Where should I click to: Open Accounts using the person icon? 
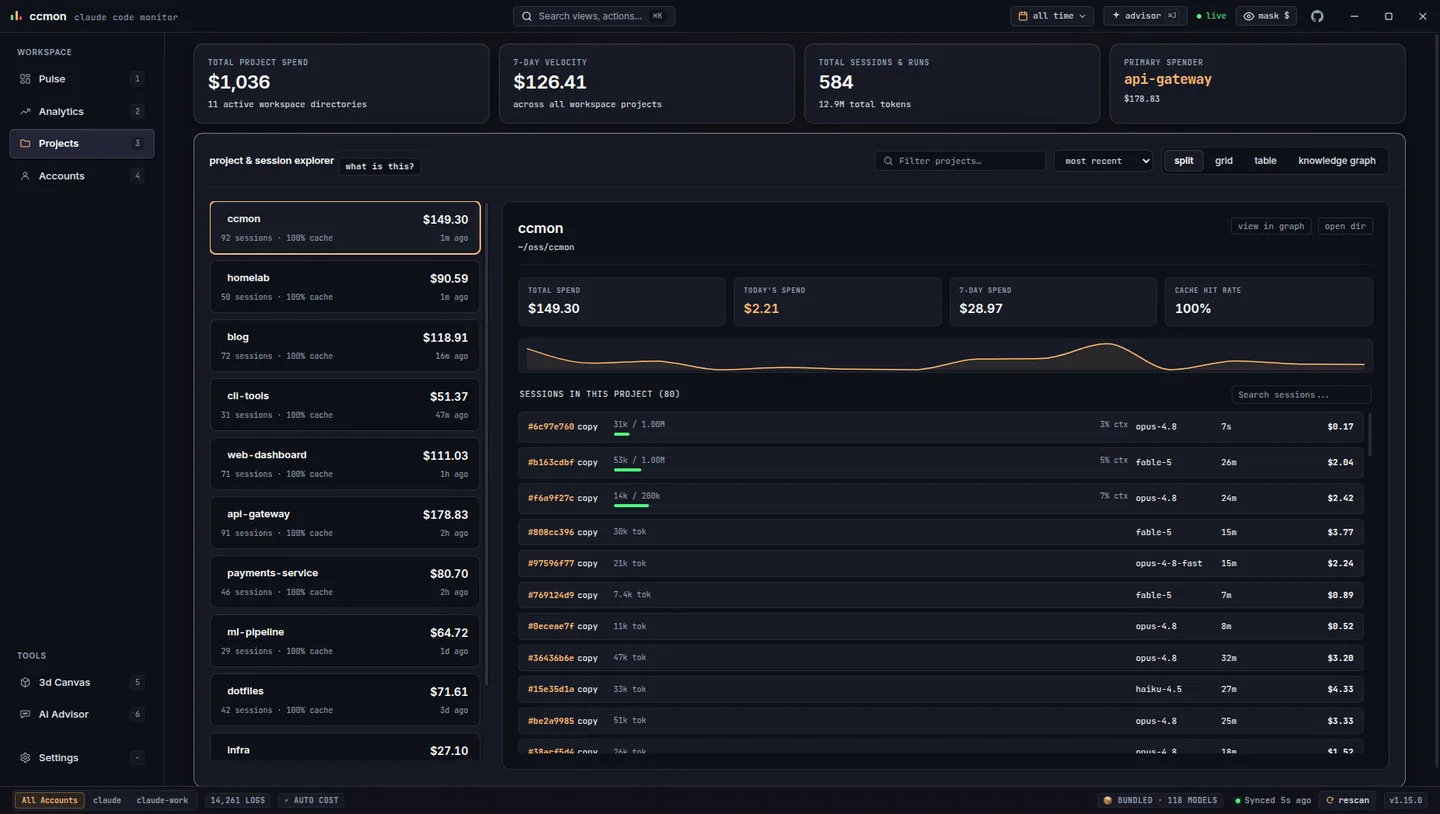point(25,176)
